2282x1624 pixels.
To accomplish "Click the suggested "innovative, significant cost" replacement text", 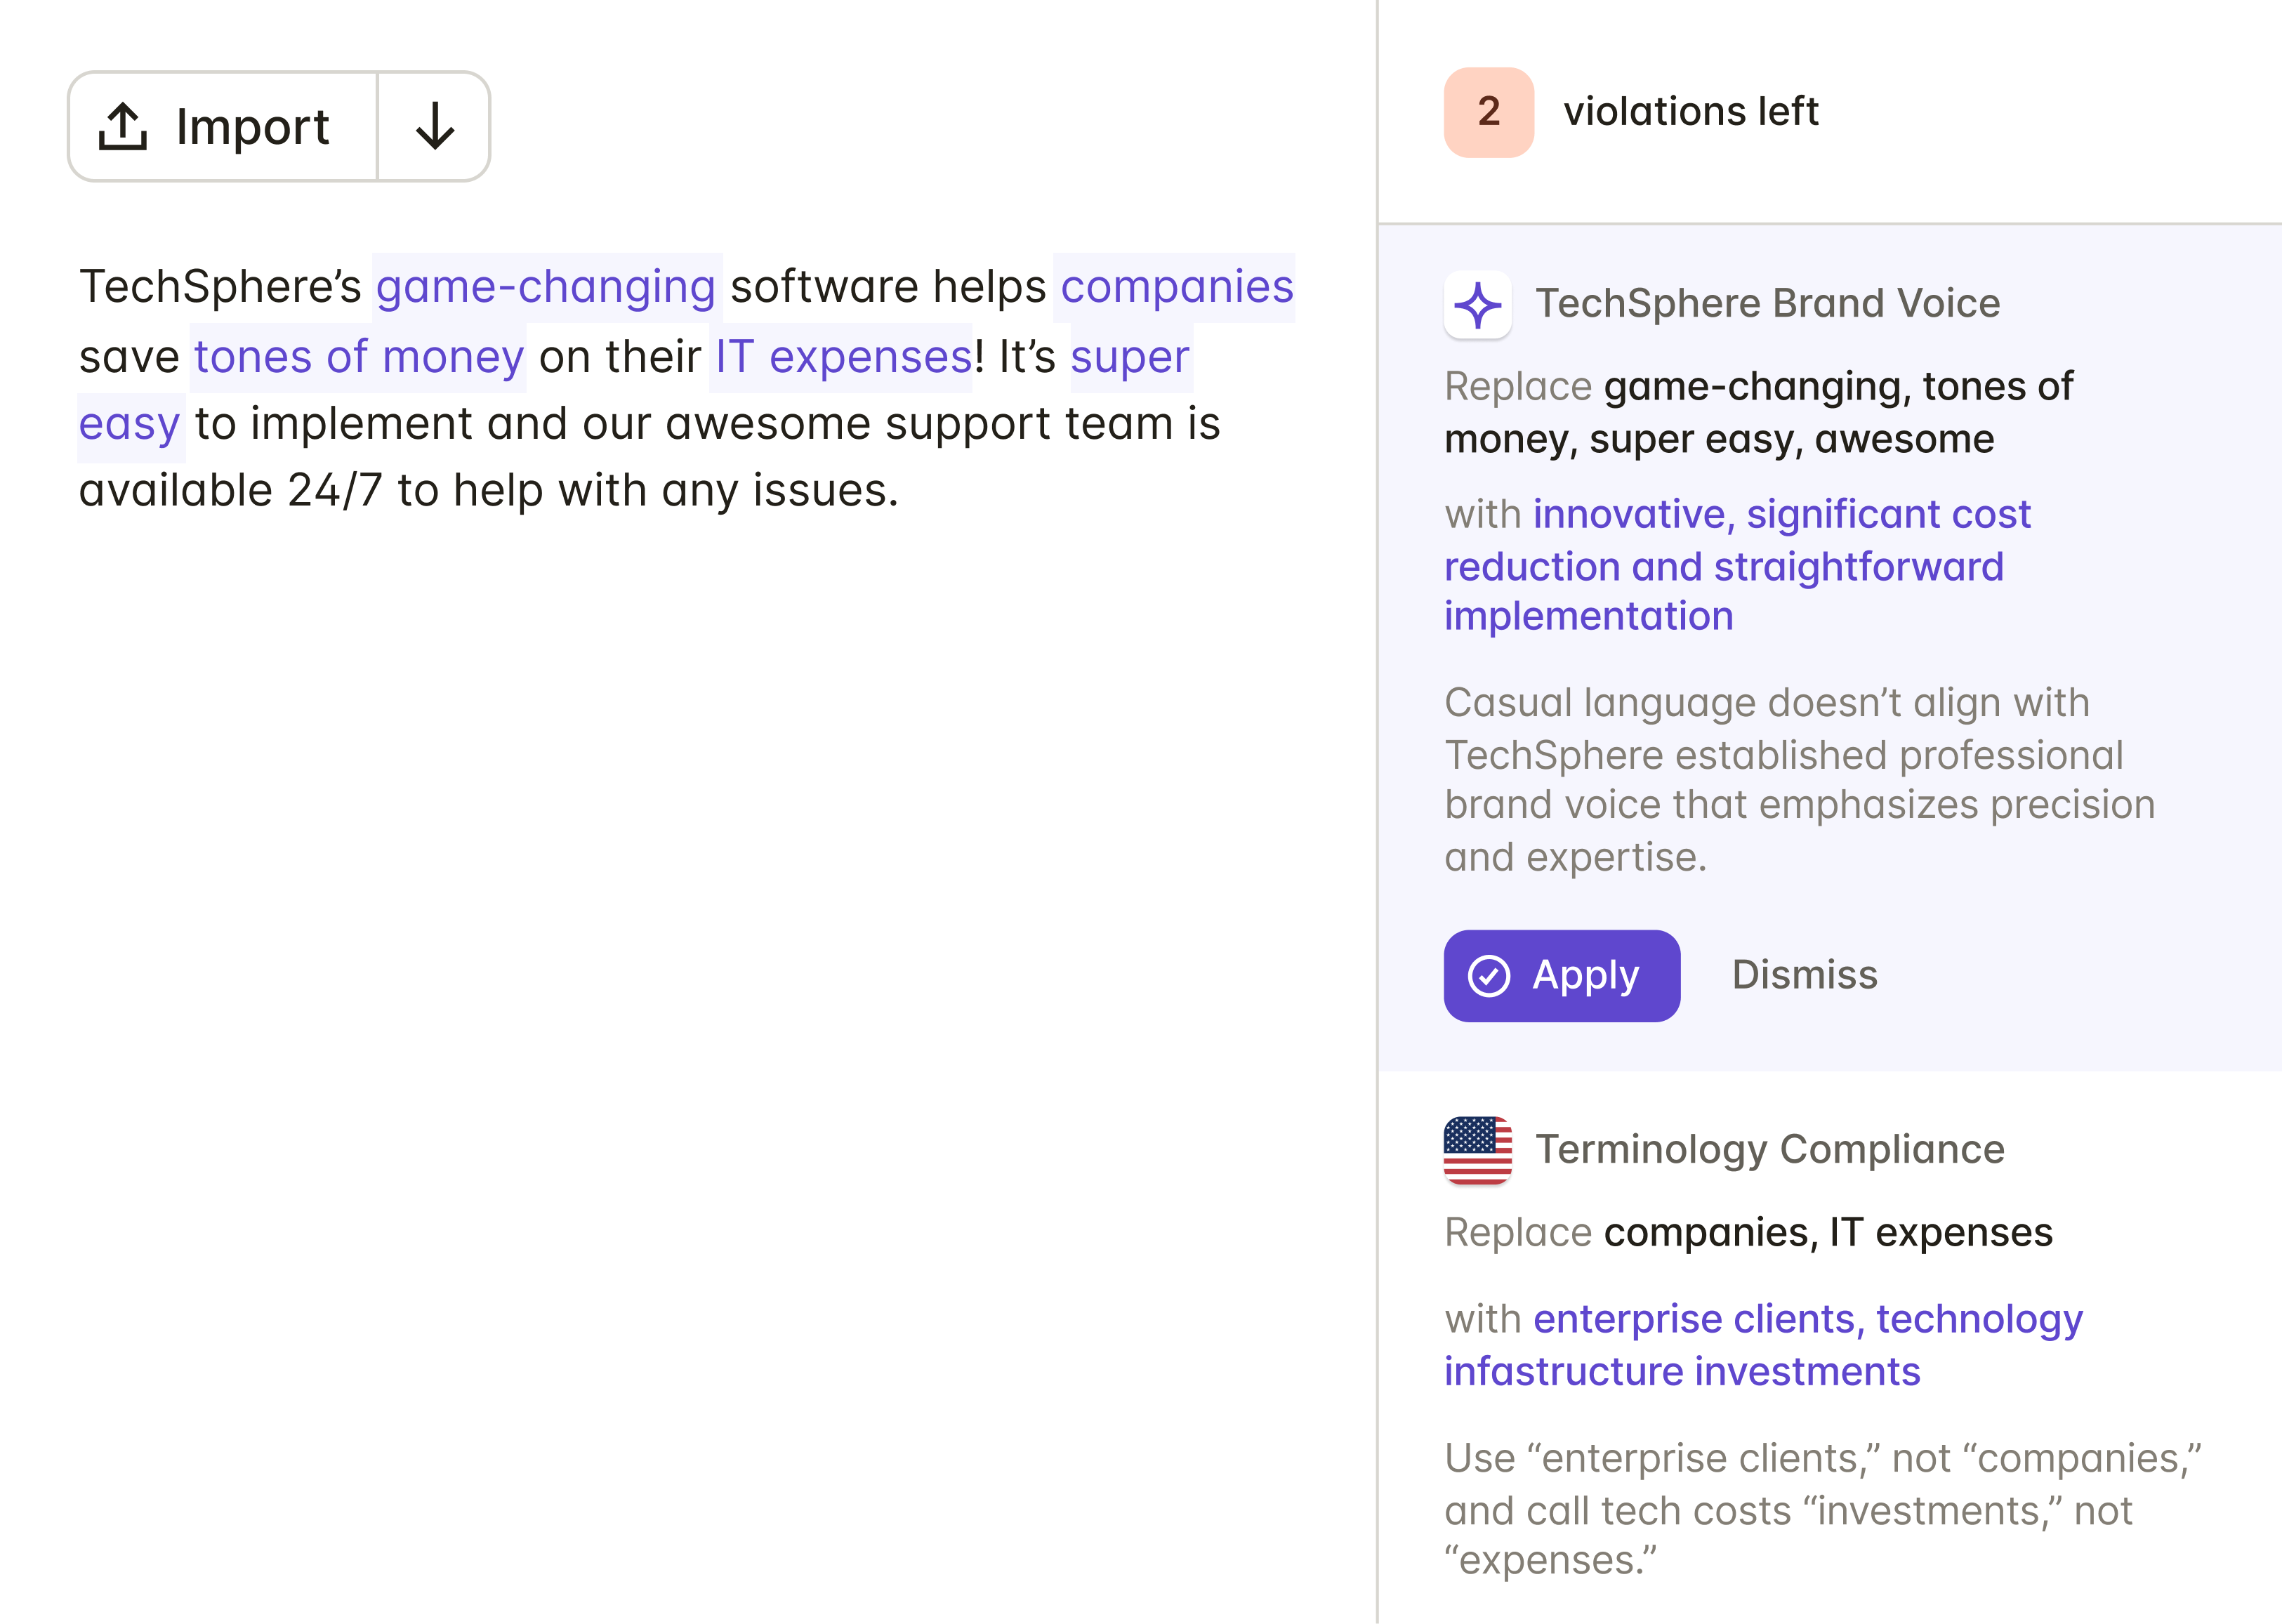I will pyautogui.click(x=1781, y=515).
